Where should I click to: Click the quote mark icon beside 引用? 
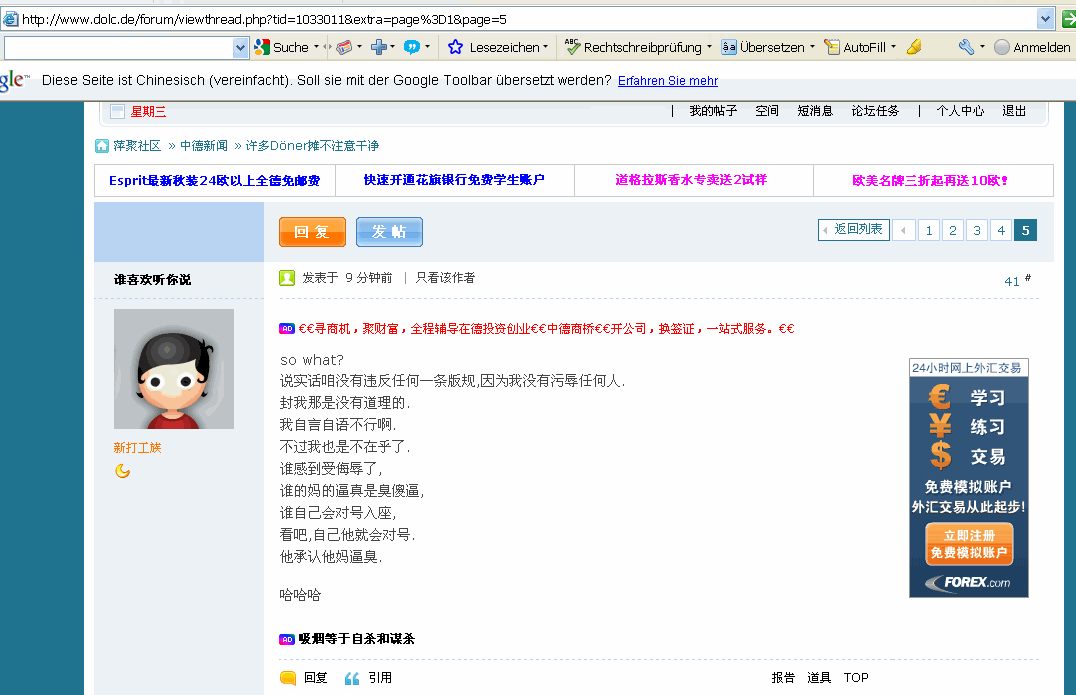point(352,678)
